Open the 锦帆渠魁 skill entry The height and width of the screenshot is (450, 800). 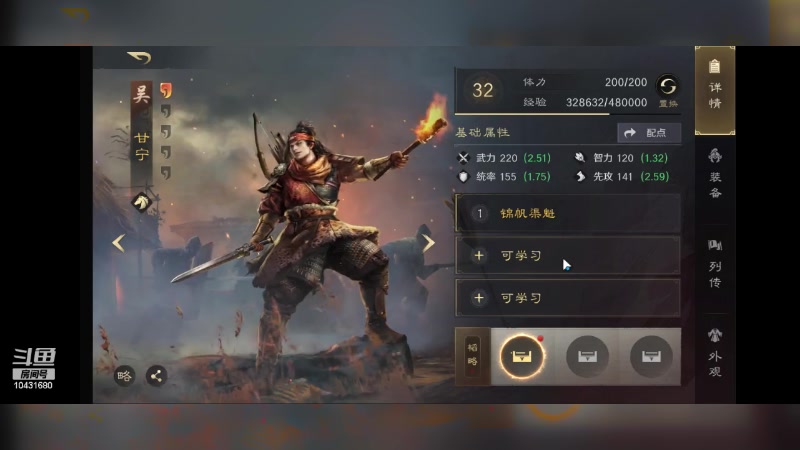coord(568,213)
